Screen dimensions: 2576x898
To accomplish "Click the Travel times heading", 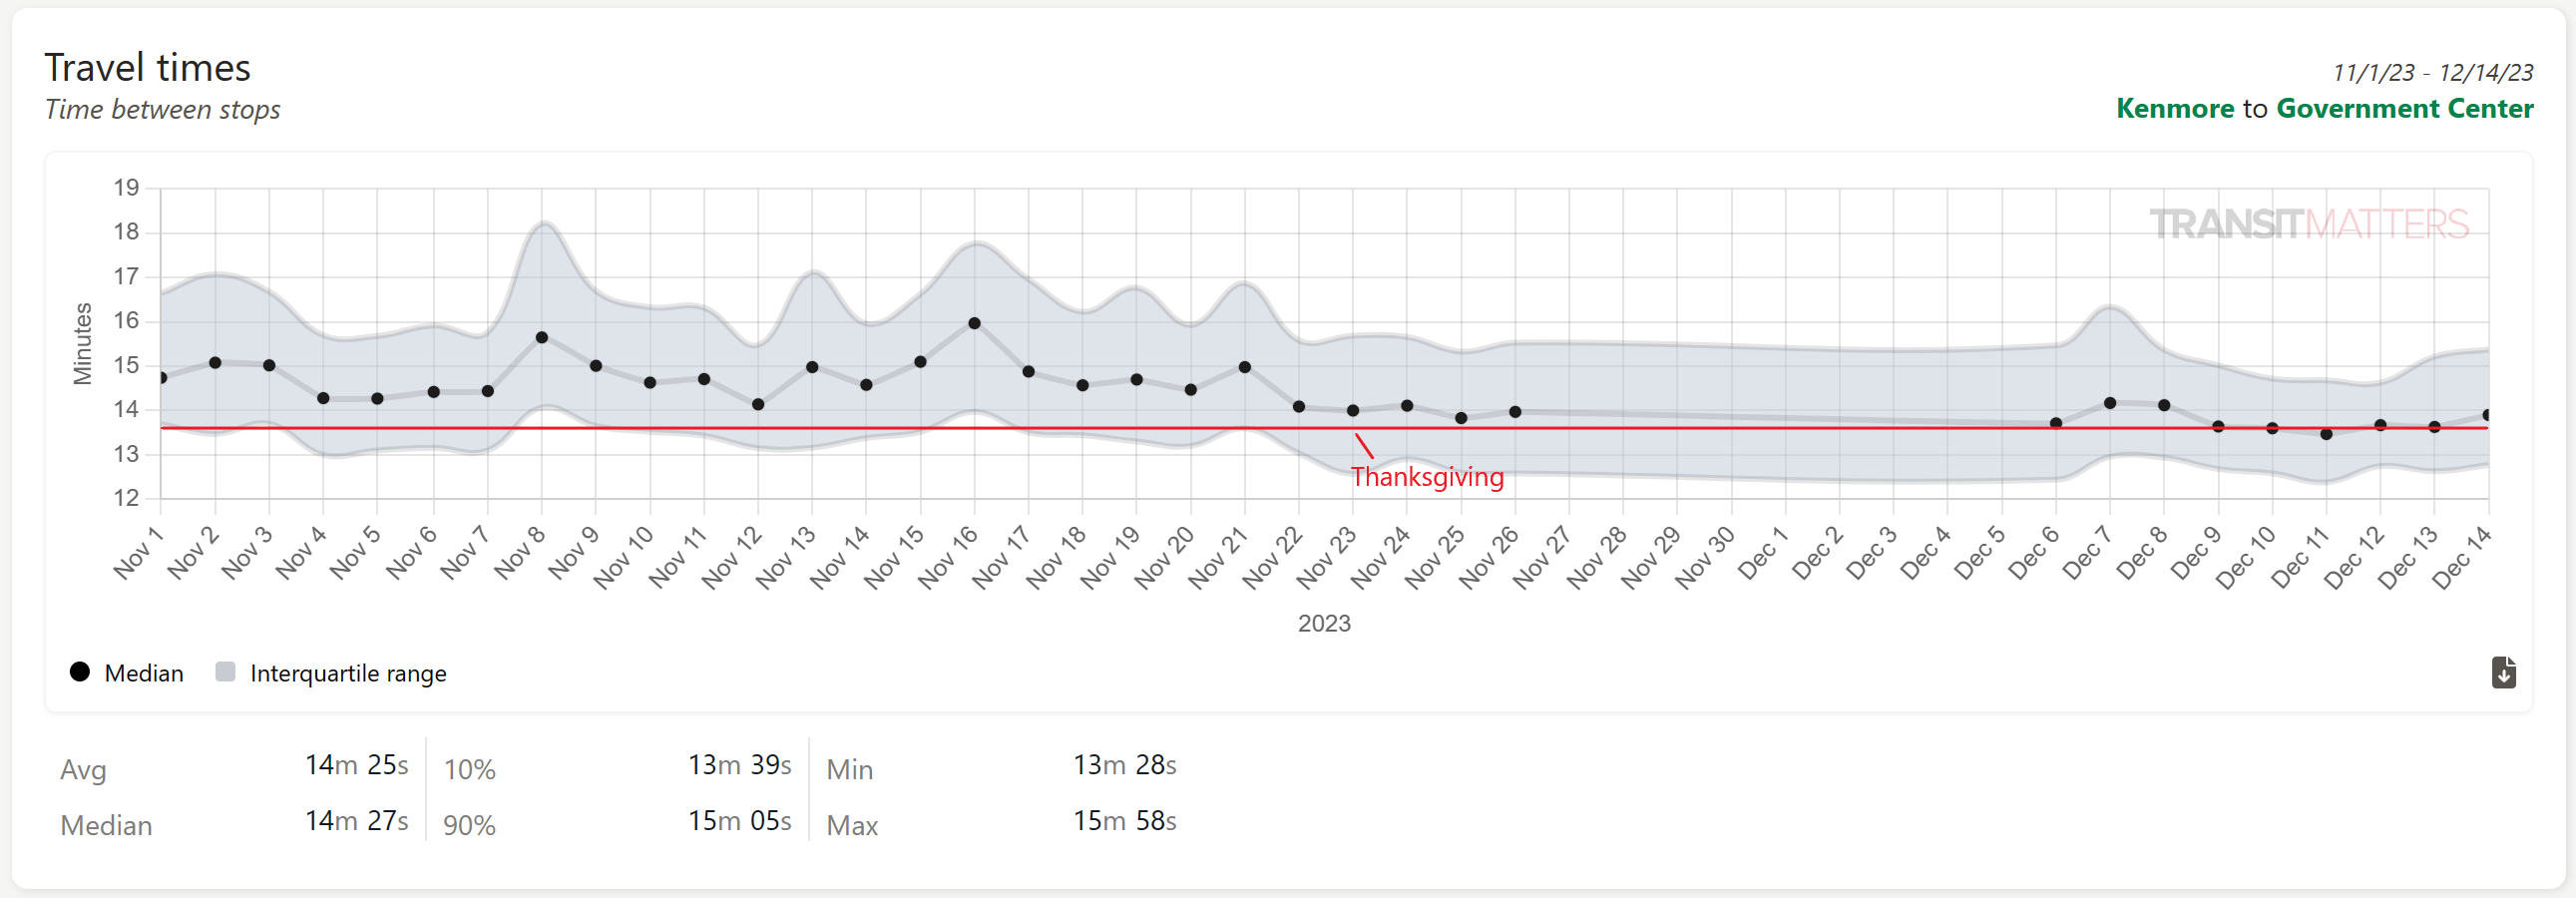I will click(148, 68).
